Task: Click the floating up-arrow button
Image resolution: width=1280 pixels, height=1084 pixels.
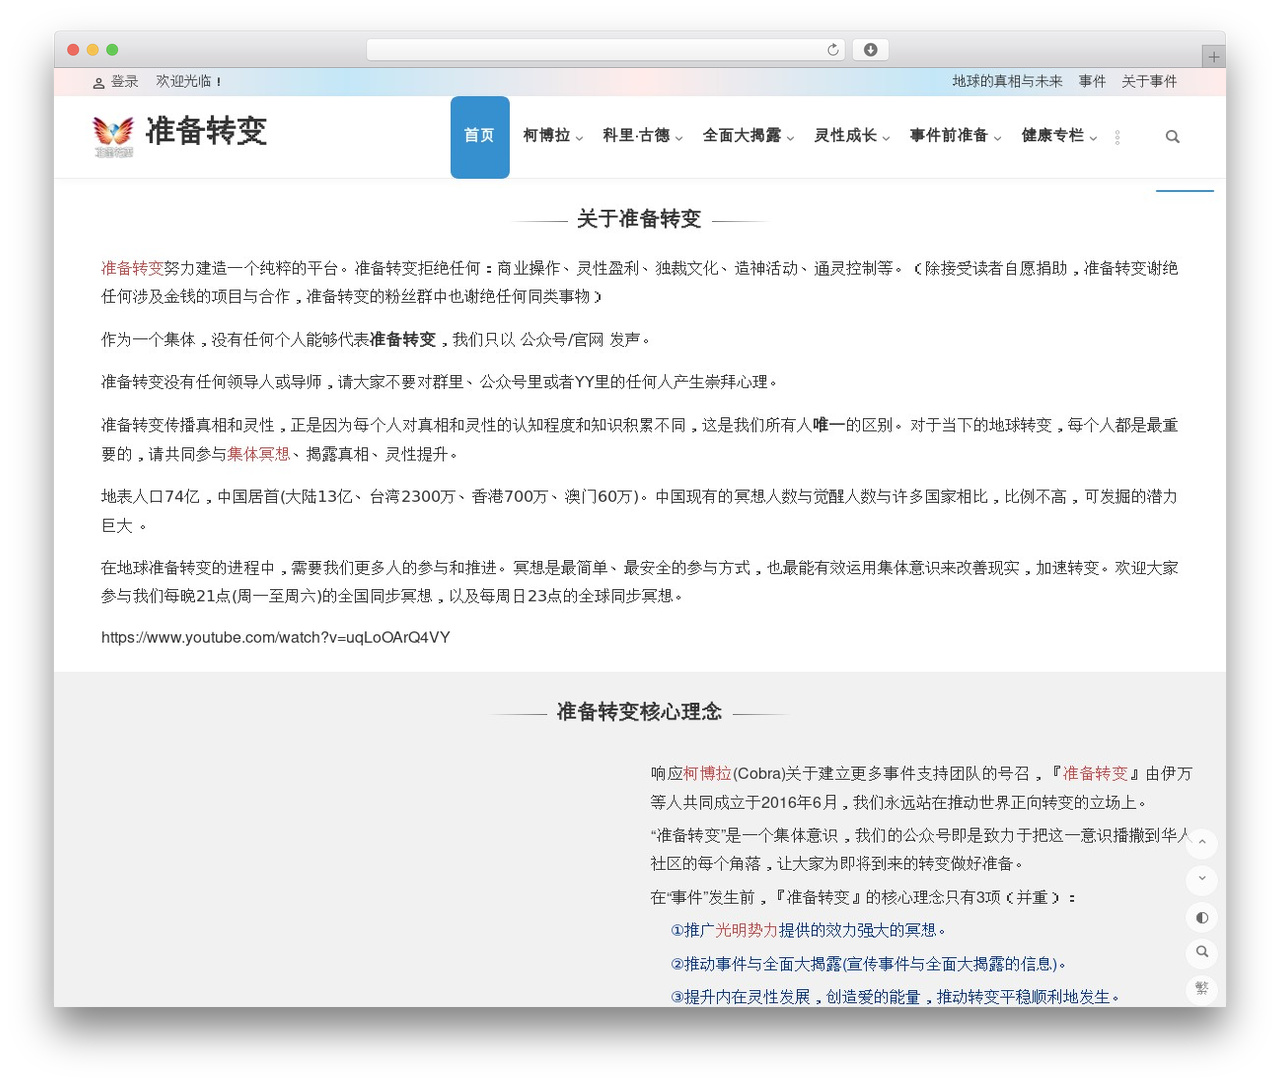Action: (x=1202, y=843)
